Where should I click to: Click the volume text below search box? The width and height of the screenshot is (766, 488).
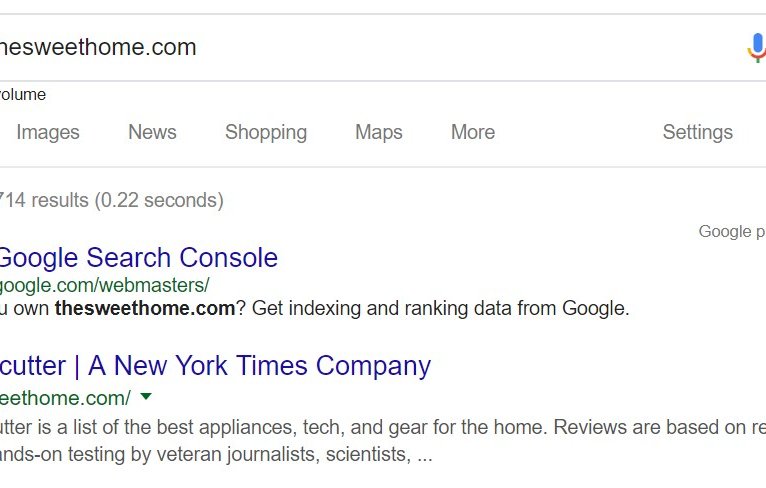click(x=23, y=95)
